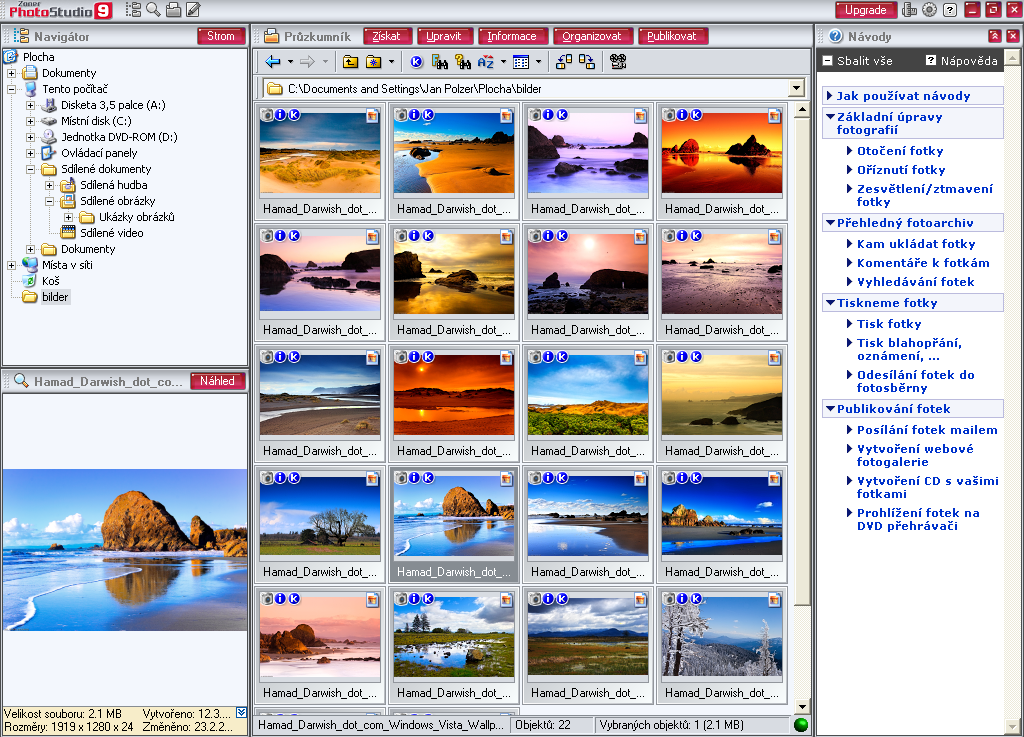Click Sbalit vše to collapse all
Image resolution: width=1024 pixels, height=737 pixels.
857,61
